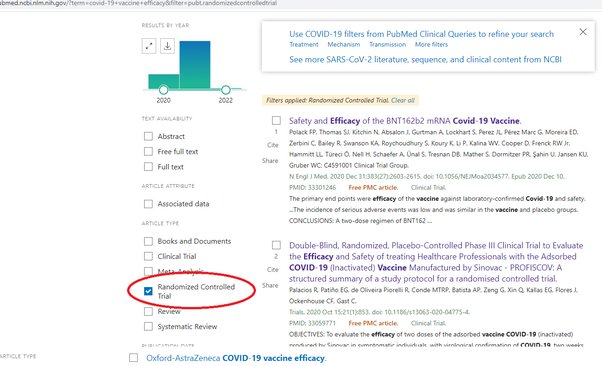Download the results by year data

coord(167,46)
